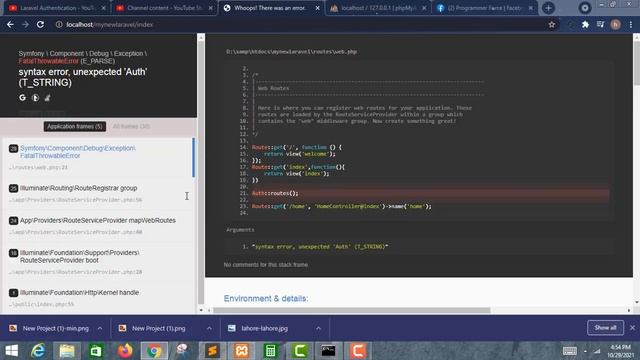Go forward in browser history
This screenshot has width=640, height=360.
tap(25, 24)
